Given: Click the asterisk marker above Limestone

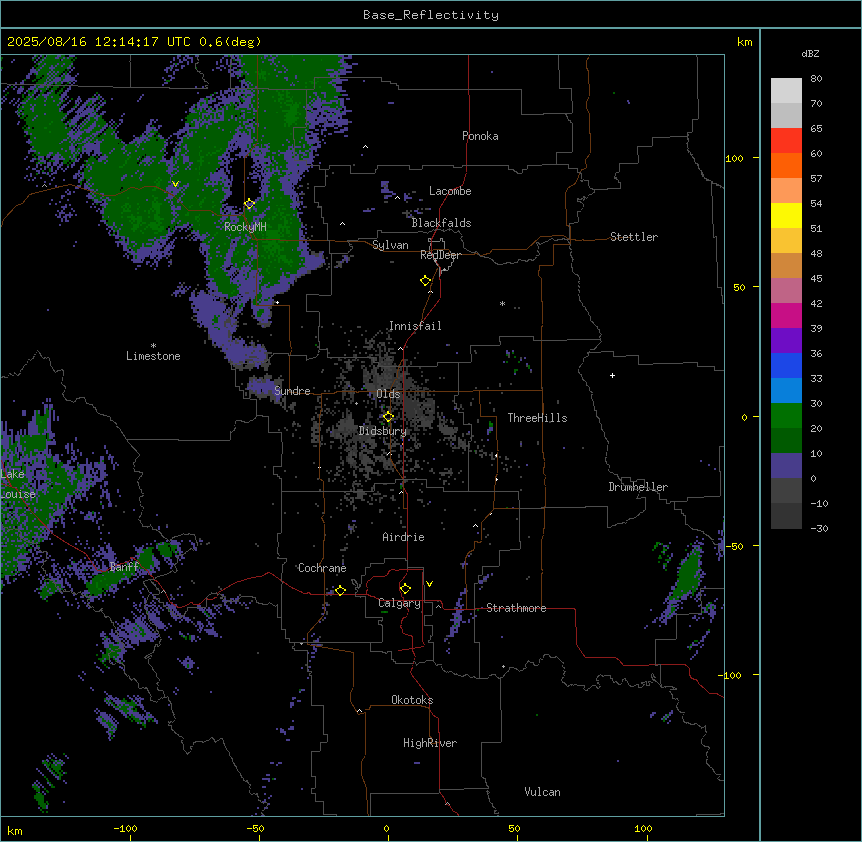Looking at the screenshot, I should (x=153, y=346).
